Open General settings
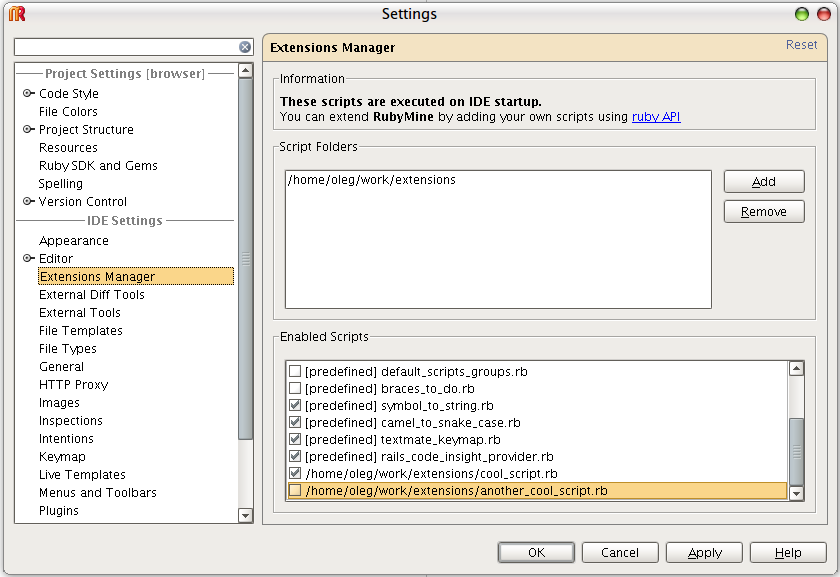The width and height of the screenshot is (840, 577). click(61, 366)
